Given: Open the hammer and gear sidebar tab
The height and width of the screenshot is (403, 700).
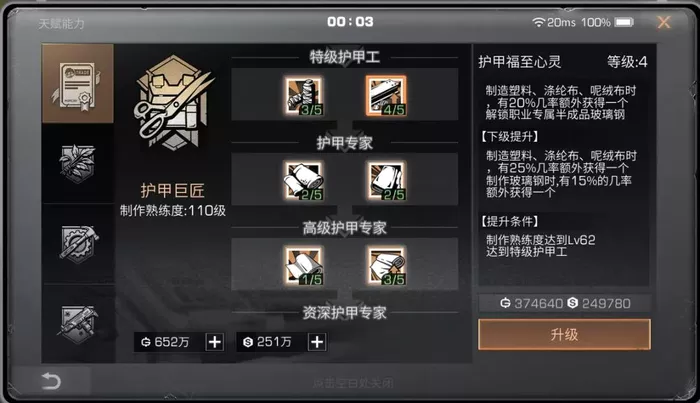Looking at the screenshot, I should (x=78, y=244).
